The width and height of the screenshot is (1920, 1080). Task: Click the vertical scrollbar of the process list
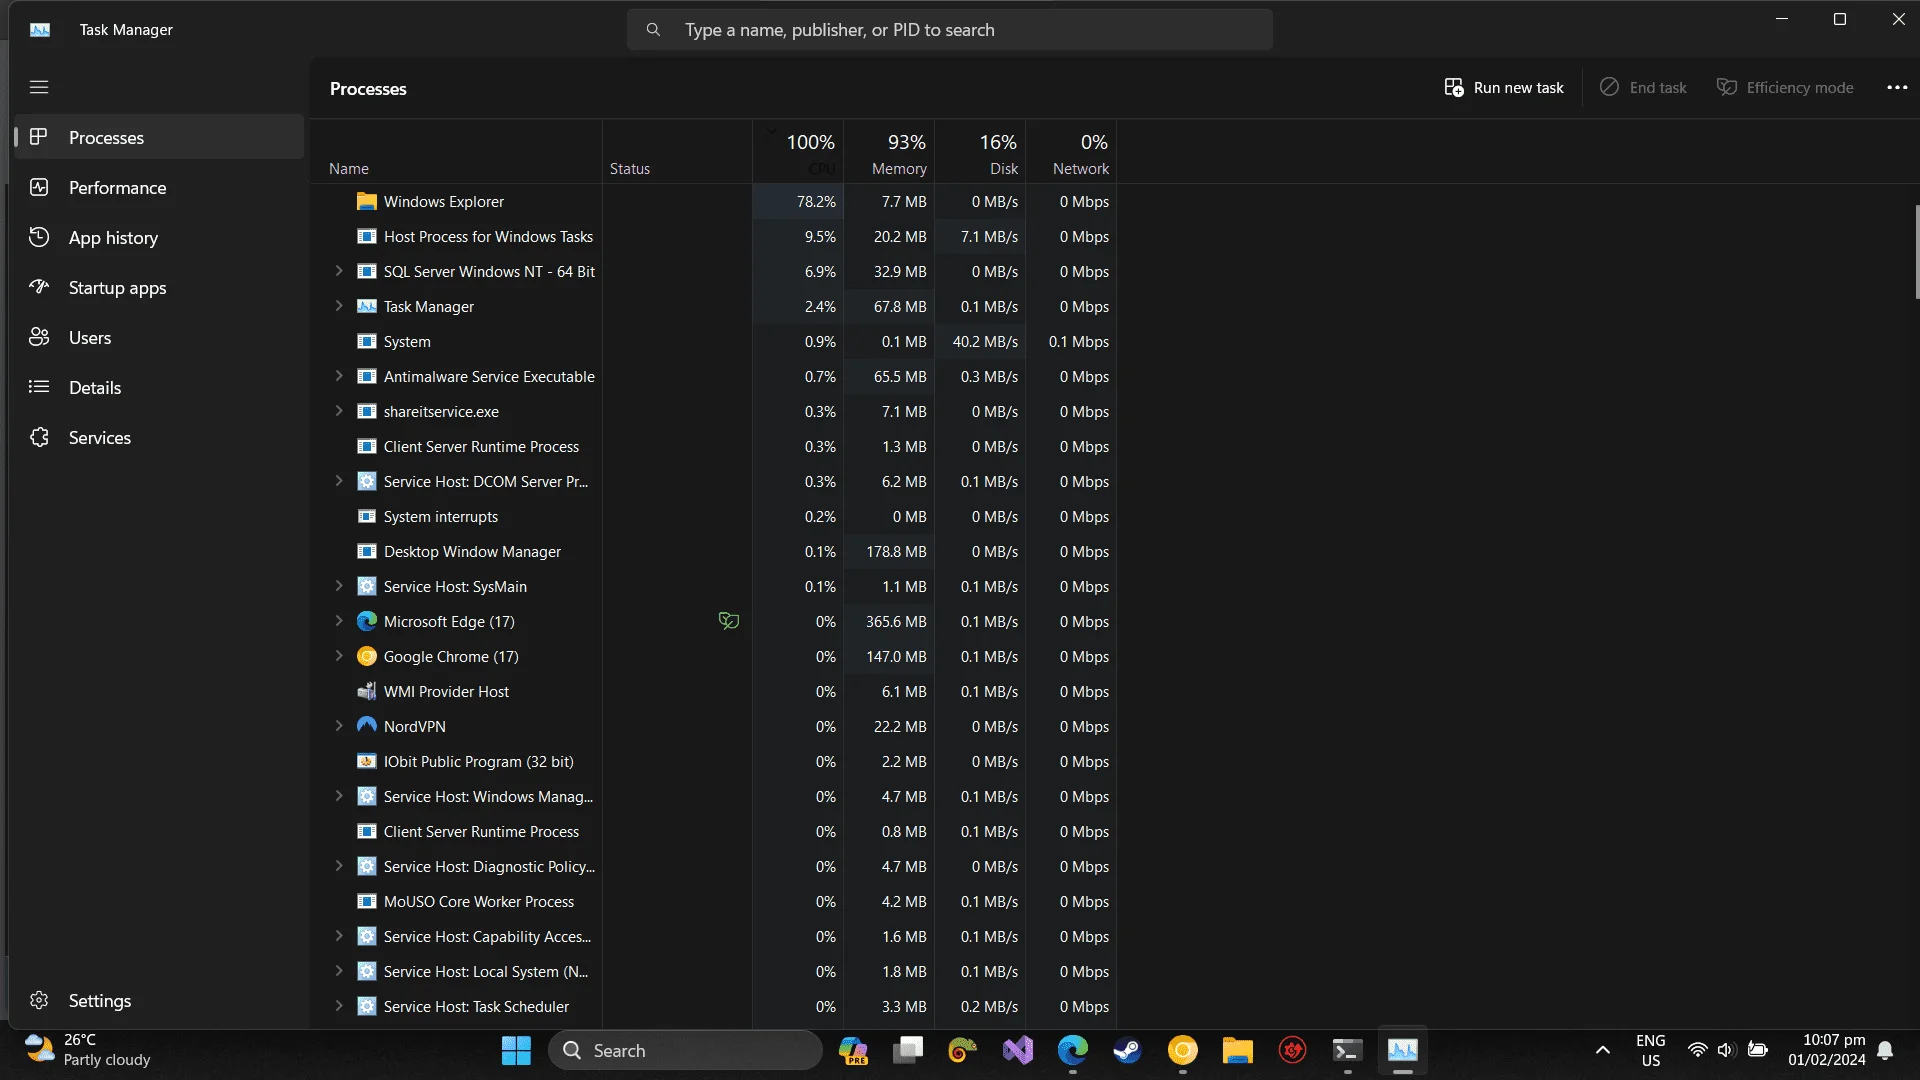[x=1916, y=252]
